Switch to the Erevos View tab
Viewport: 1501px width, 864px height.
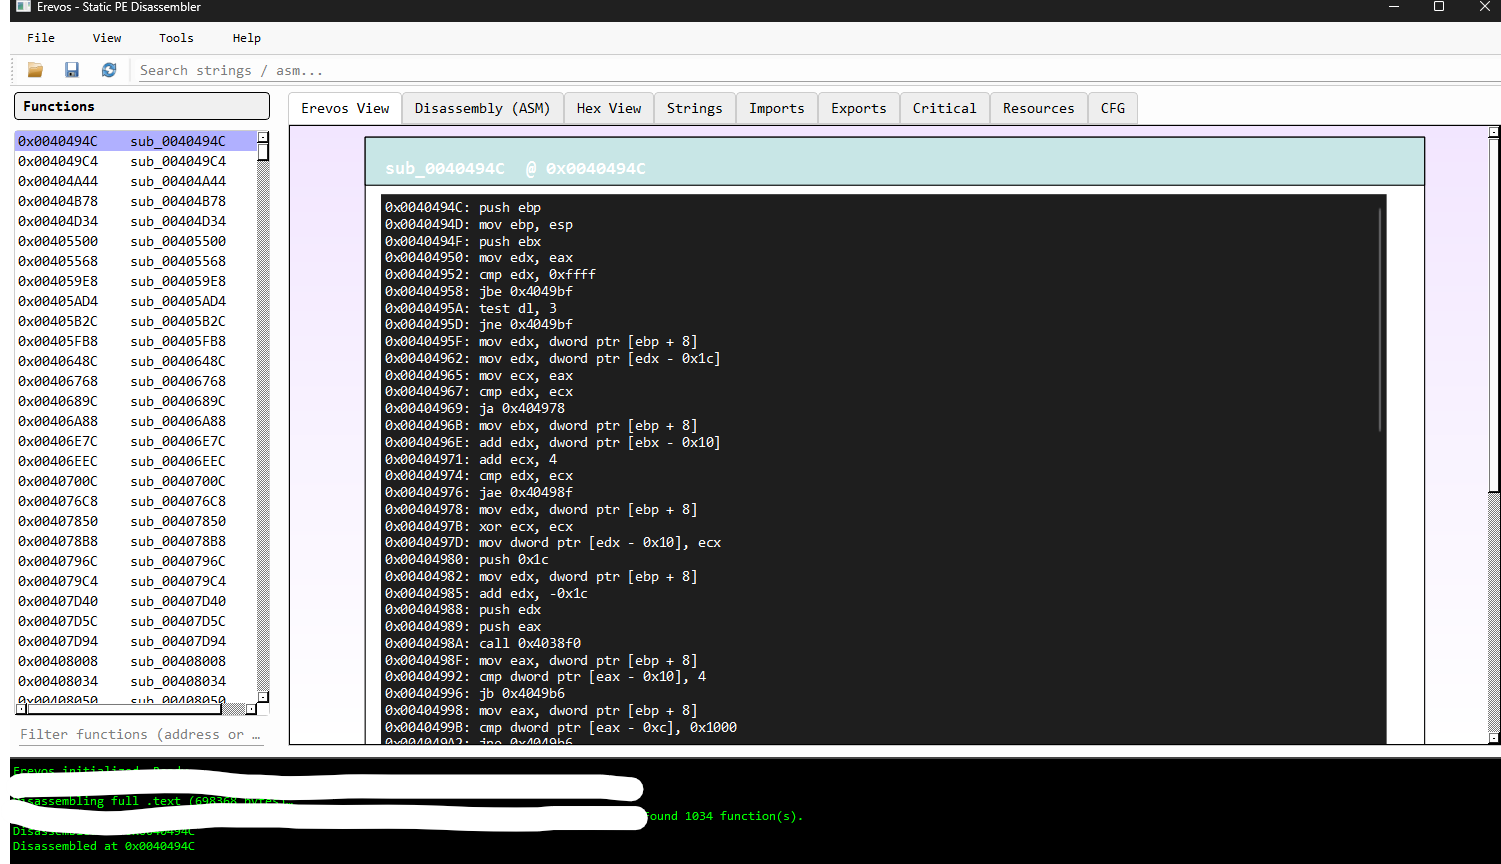pyautogui.click(x=345, y=108)
